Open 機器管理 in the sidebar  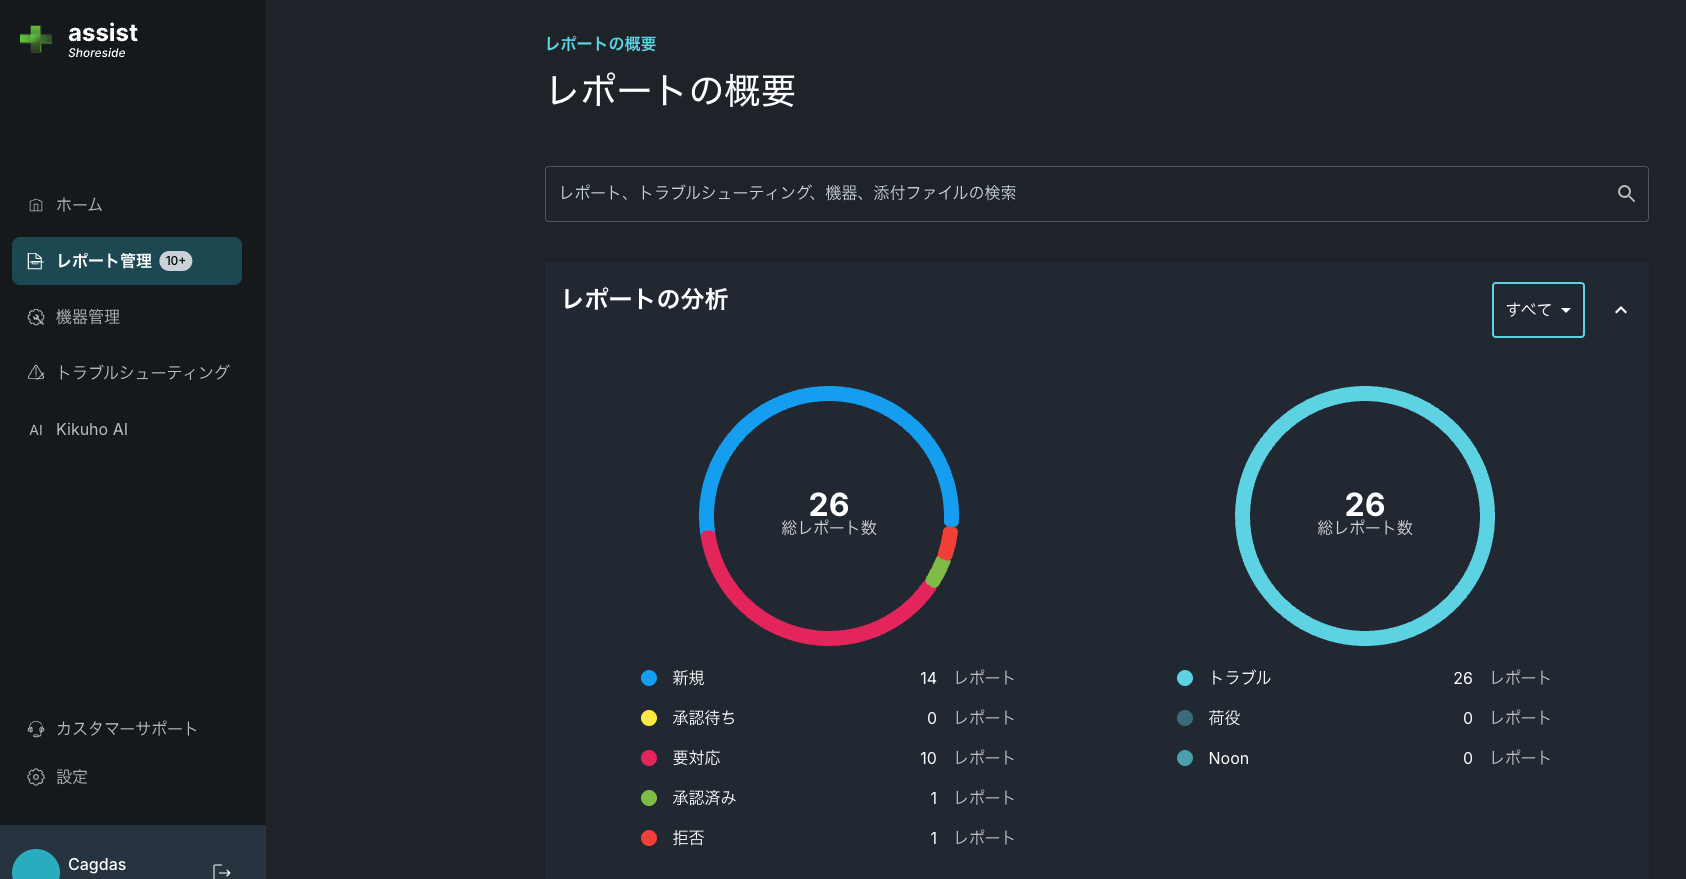tap(127, 317)
